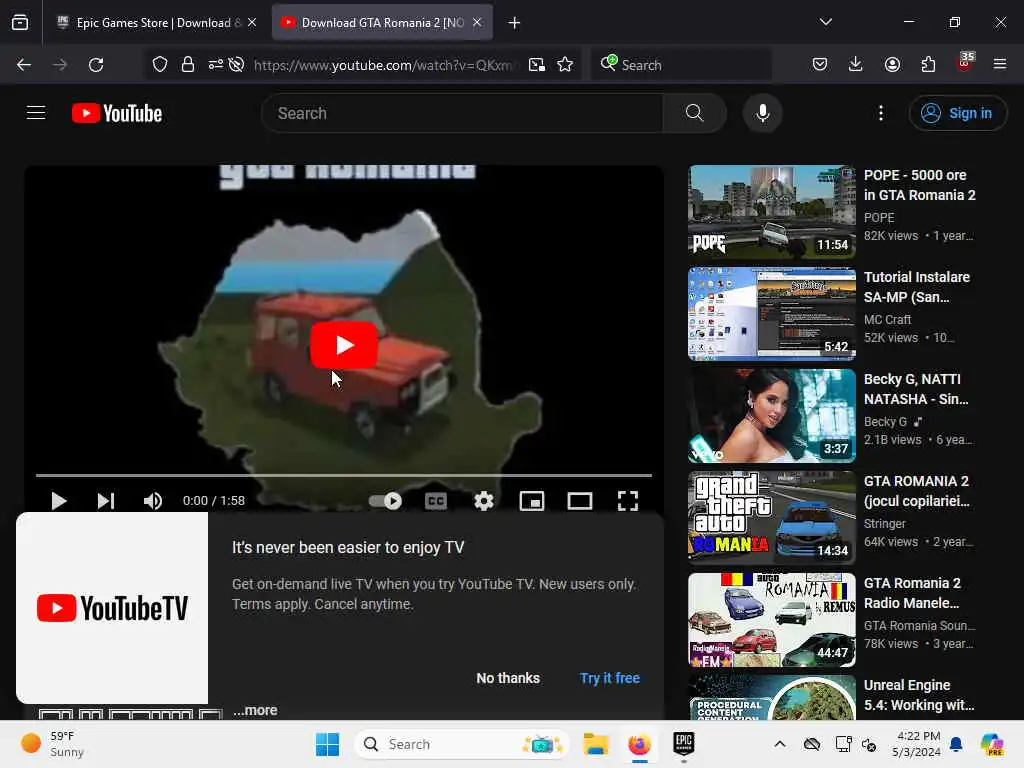Open YouTube settings three-dot menu
1024x768 pixels.
(x=881, y=113)
